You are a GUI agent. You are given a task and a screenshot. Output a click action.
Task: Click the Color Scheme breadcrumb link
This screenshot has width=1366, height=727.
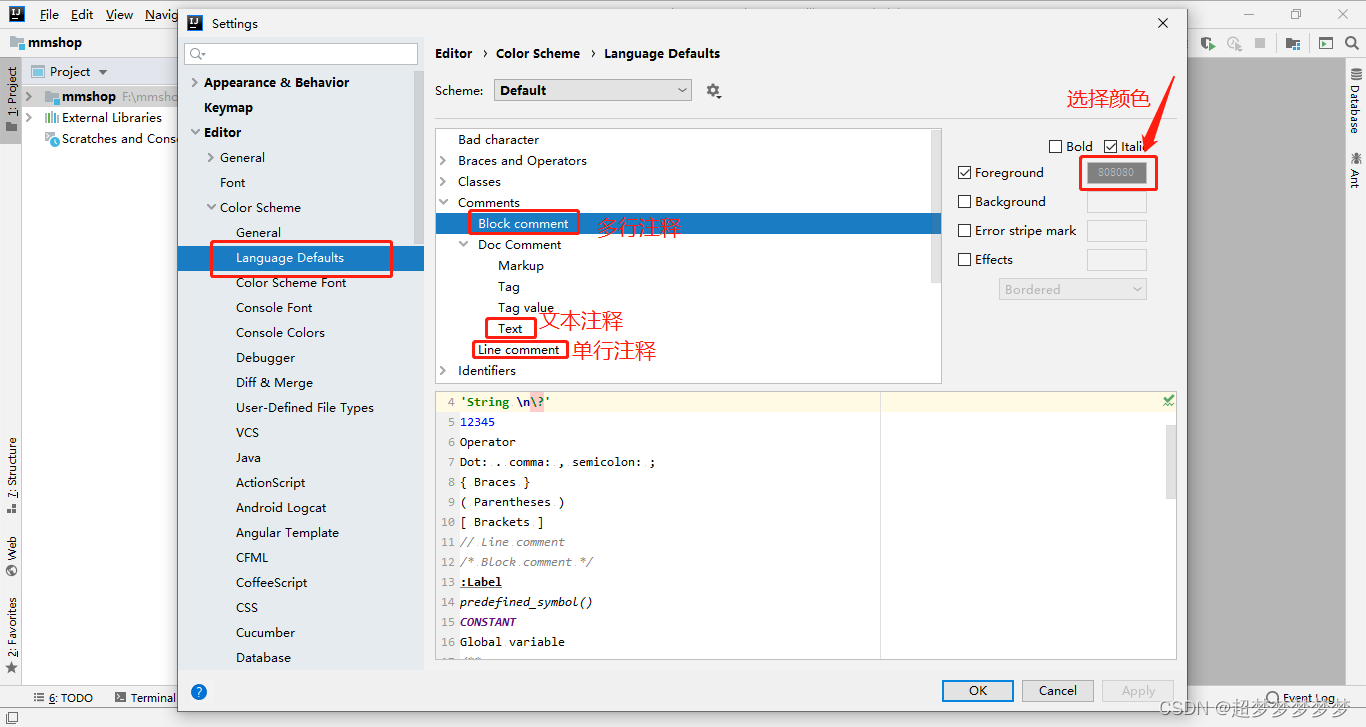538,54
